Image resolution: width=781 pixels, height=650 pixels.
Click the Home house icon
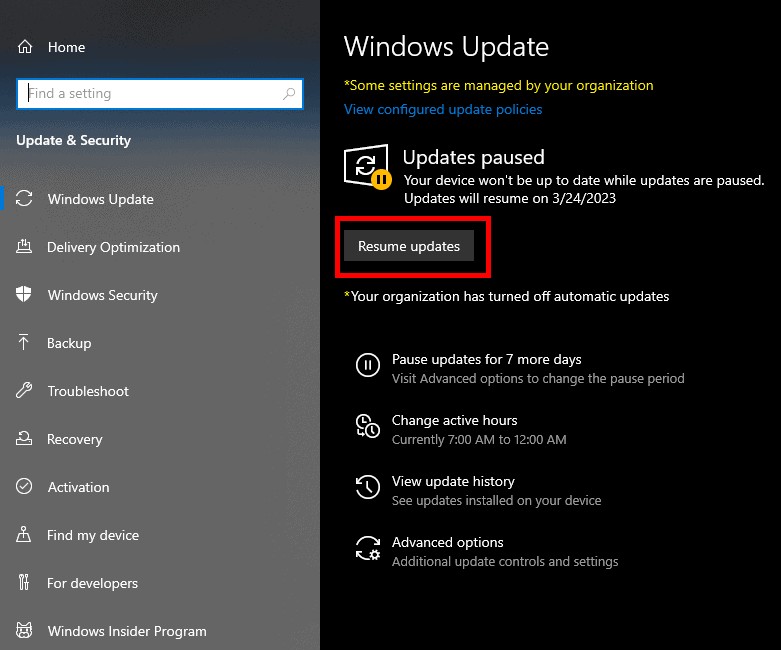pyautogui.click(x=25, y=47)
